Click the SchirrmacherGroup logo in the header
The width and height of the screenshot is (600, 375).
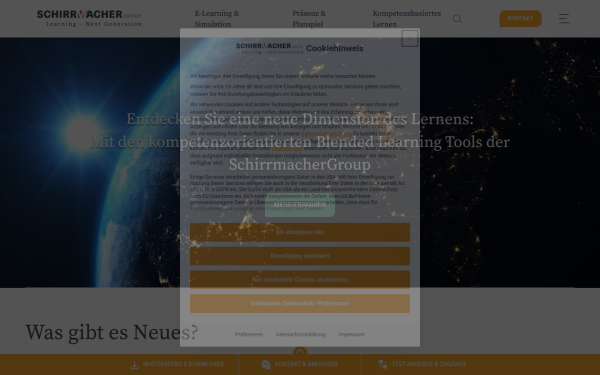[89, 18]
